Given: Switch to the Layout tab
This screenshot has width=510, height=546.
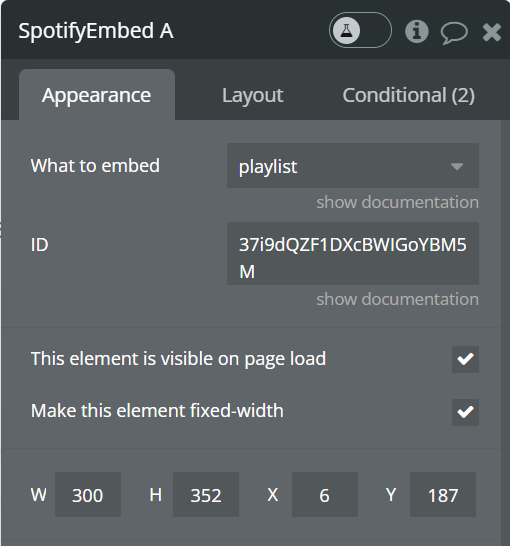Looking at the screenshot, I should click(x=253, y=95).
